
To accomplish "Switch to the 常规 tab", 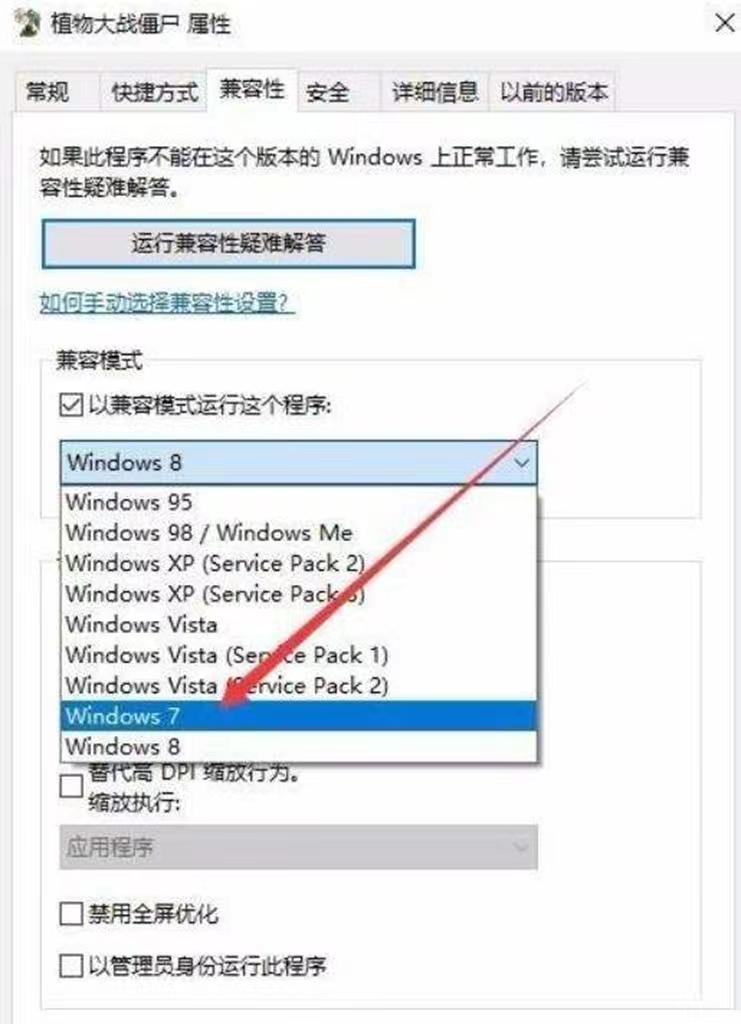I will [47, 92].
